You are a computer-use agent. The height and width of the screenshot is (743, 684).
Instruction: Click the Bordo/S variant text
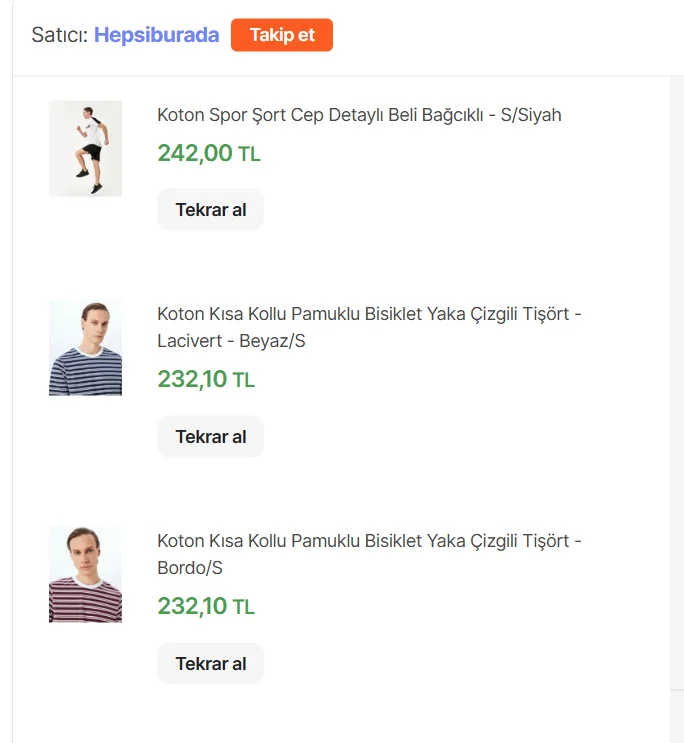point(190,568)
